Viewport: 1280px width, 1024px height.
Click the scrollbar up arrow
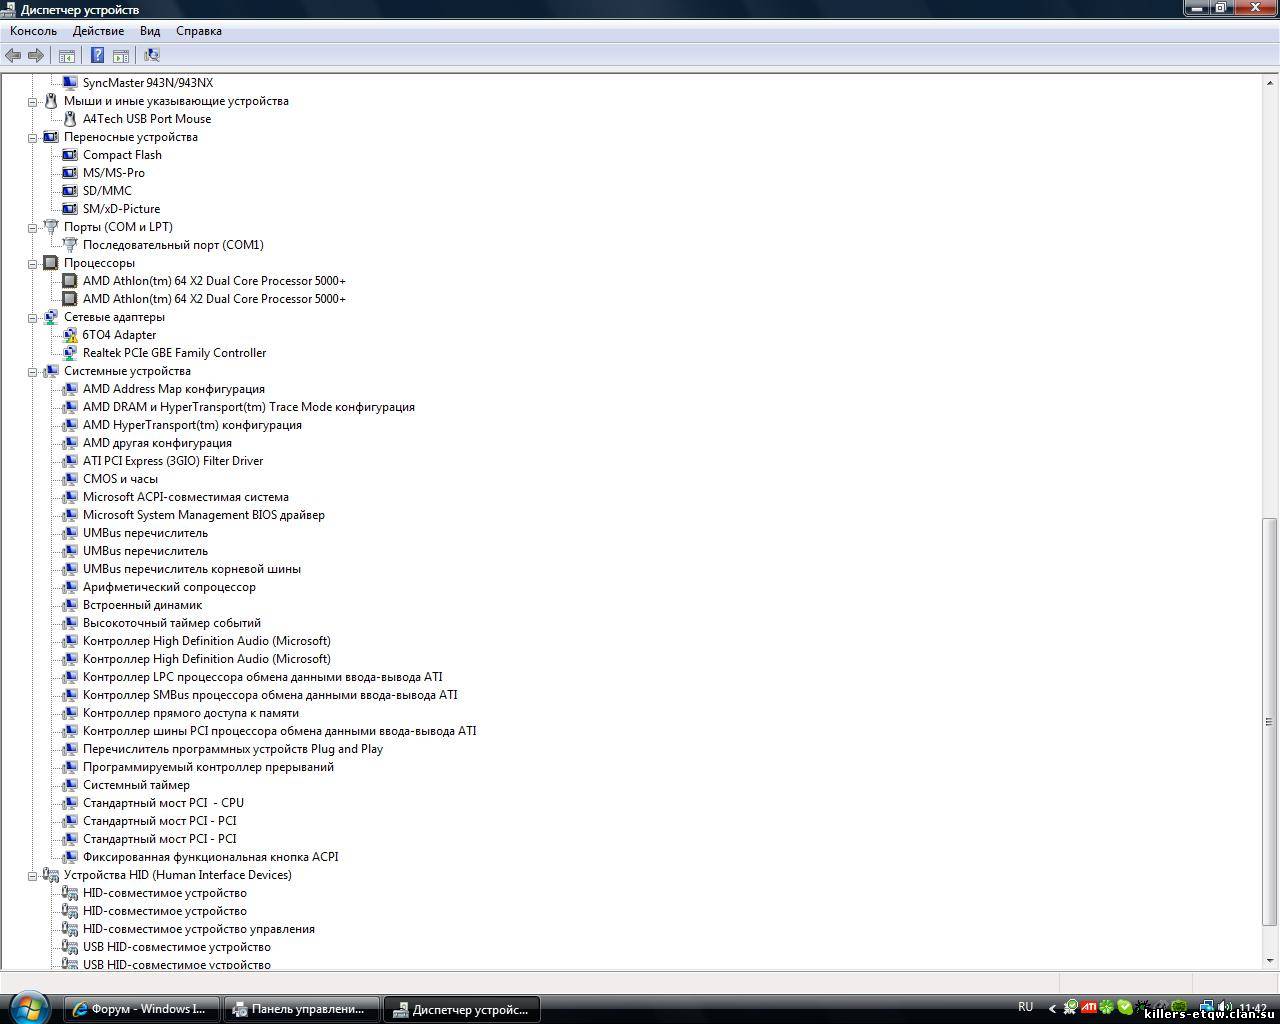click(1270, 81)
